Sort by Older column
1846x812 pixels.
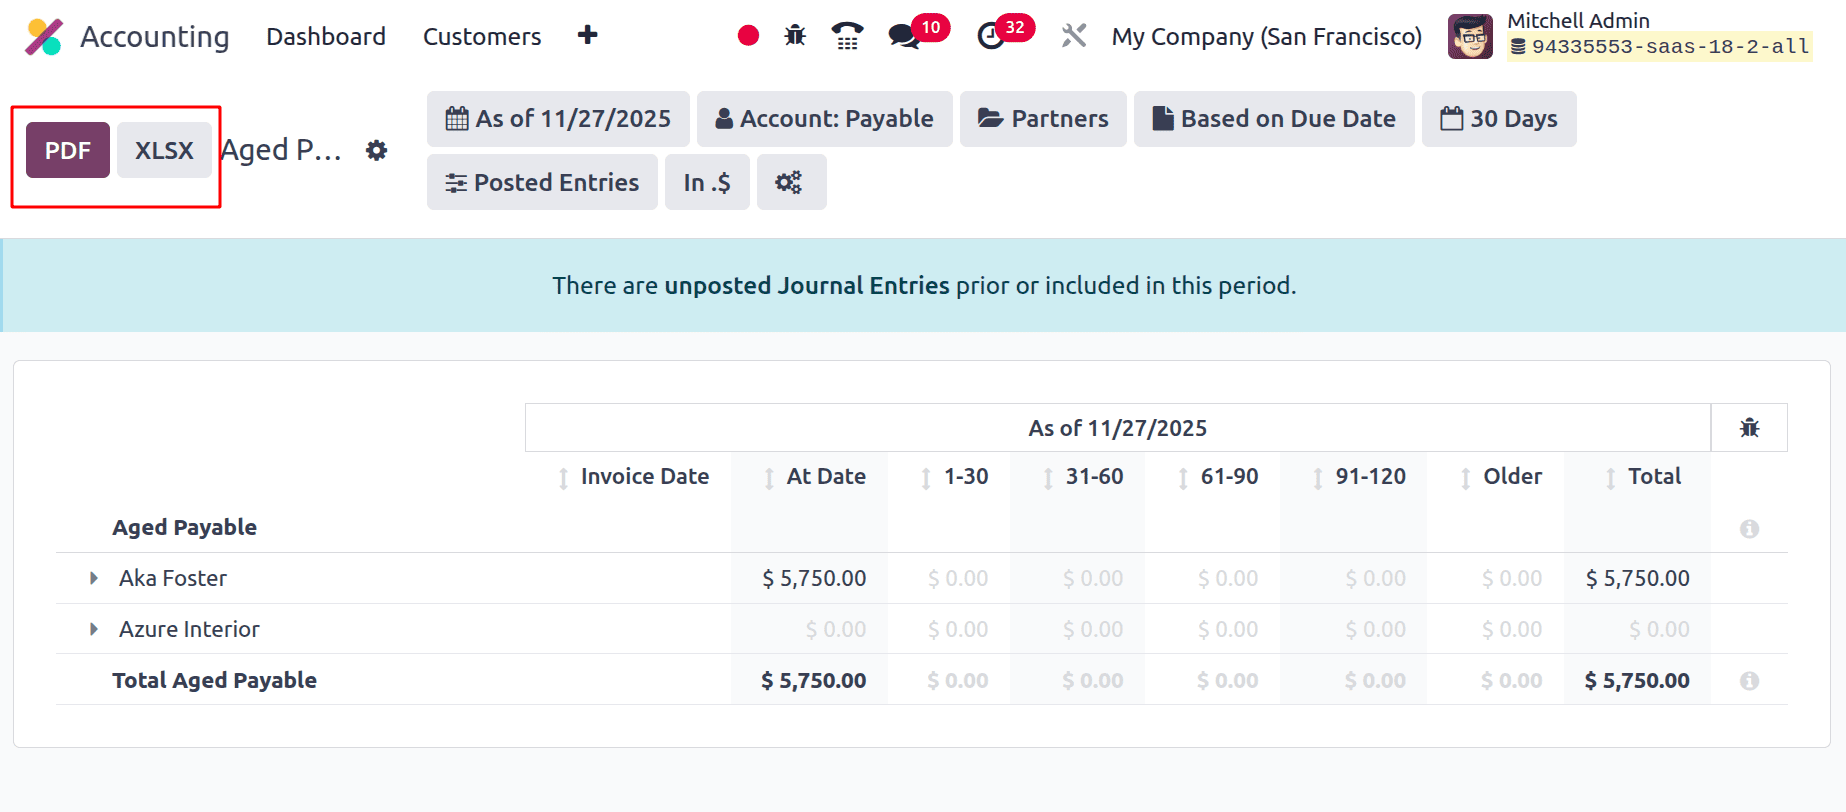point(1500,477)
